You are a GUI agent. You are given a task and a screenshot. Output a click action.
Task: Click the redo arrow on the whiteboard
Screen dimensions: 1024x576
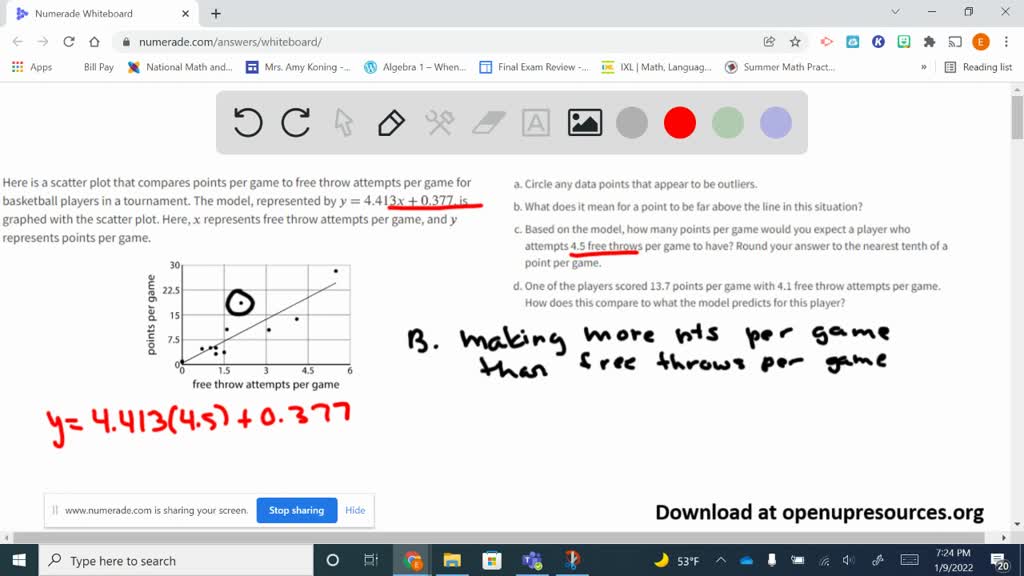(x=295, y=121)
